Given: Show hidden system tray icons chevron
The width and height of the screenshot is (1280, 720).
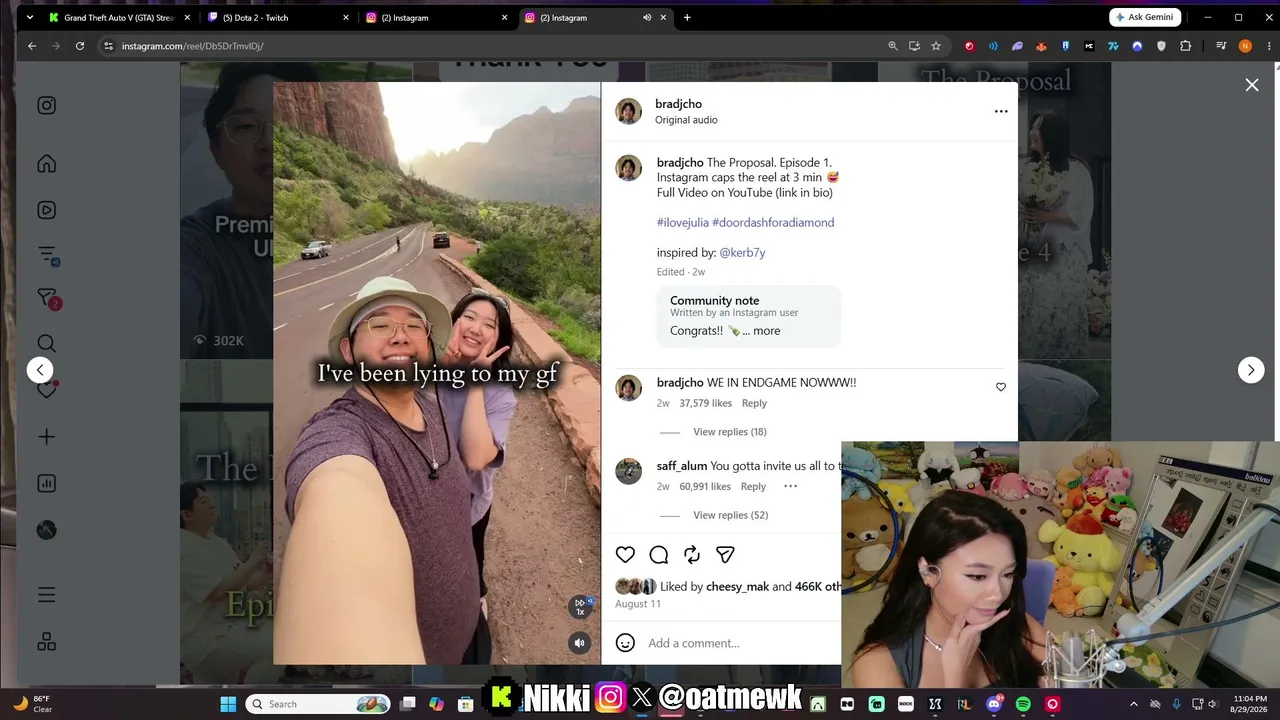Looking at the screenshot, I should coord(1133,704).
